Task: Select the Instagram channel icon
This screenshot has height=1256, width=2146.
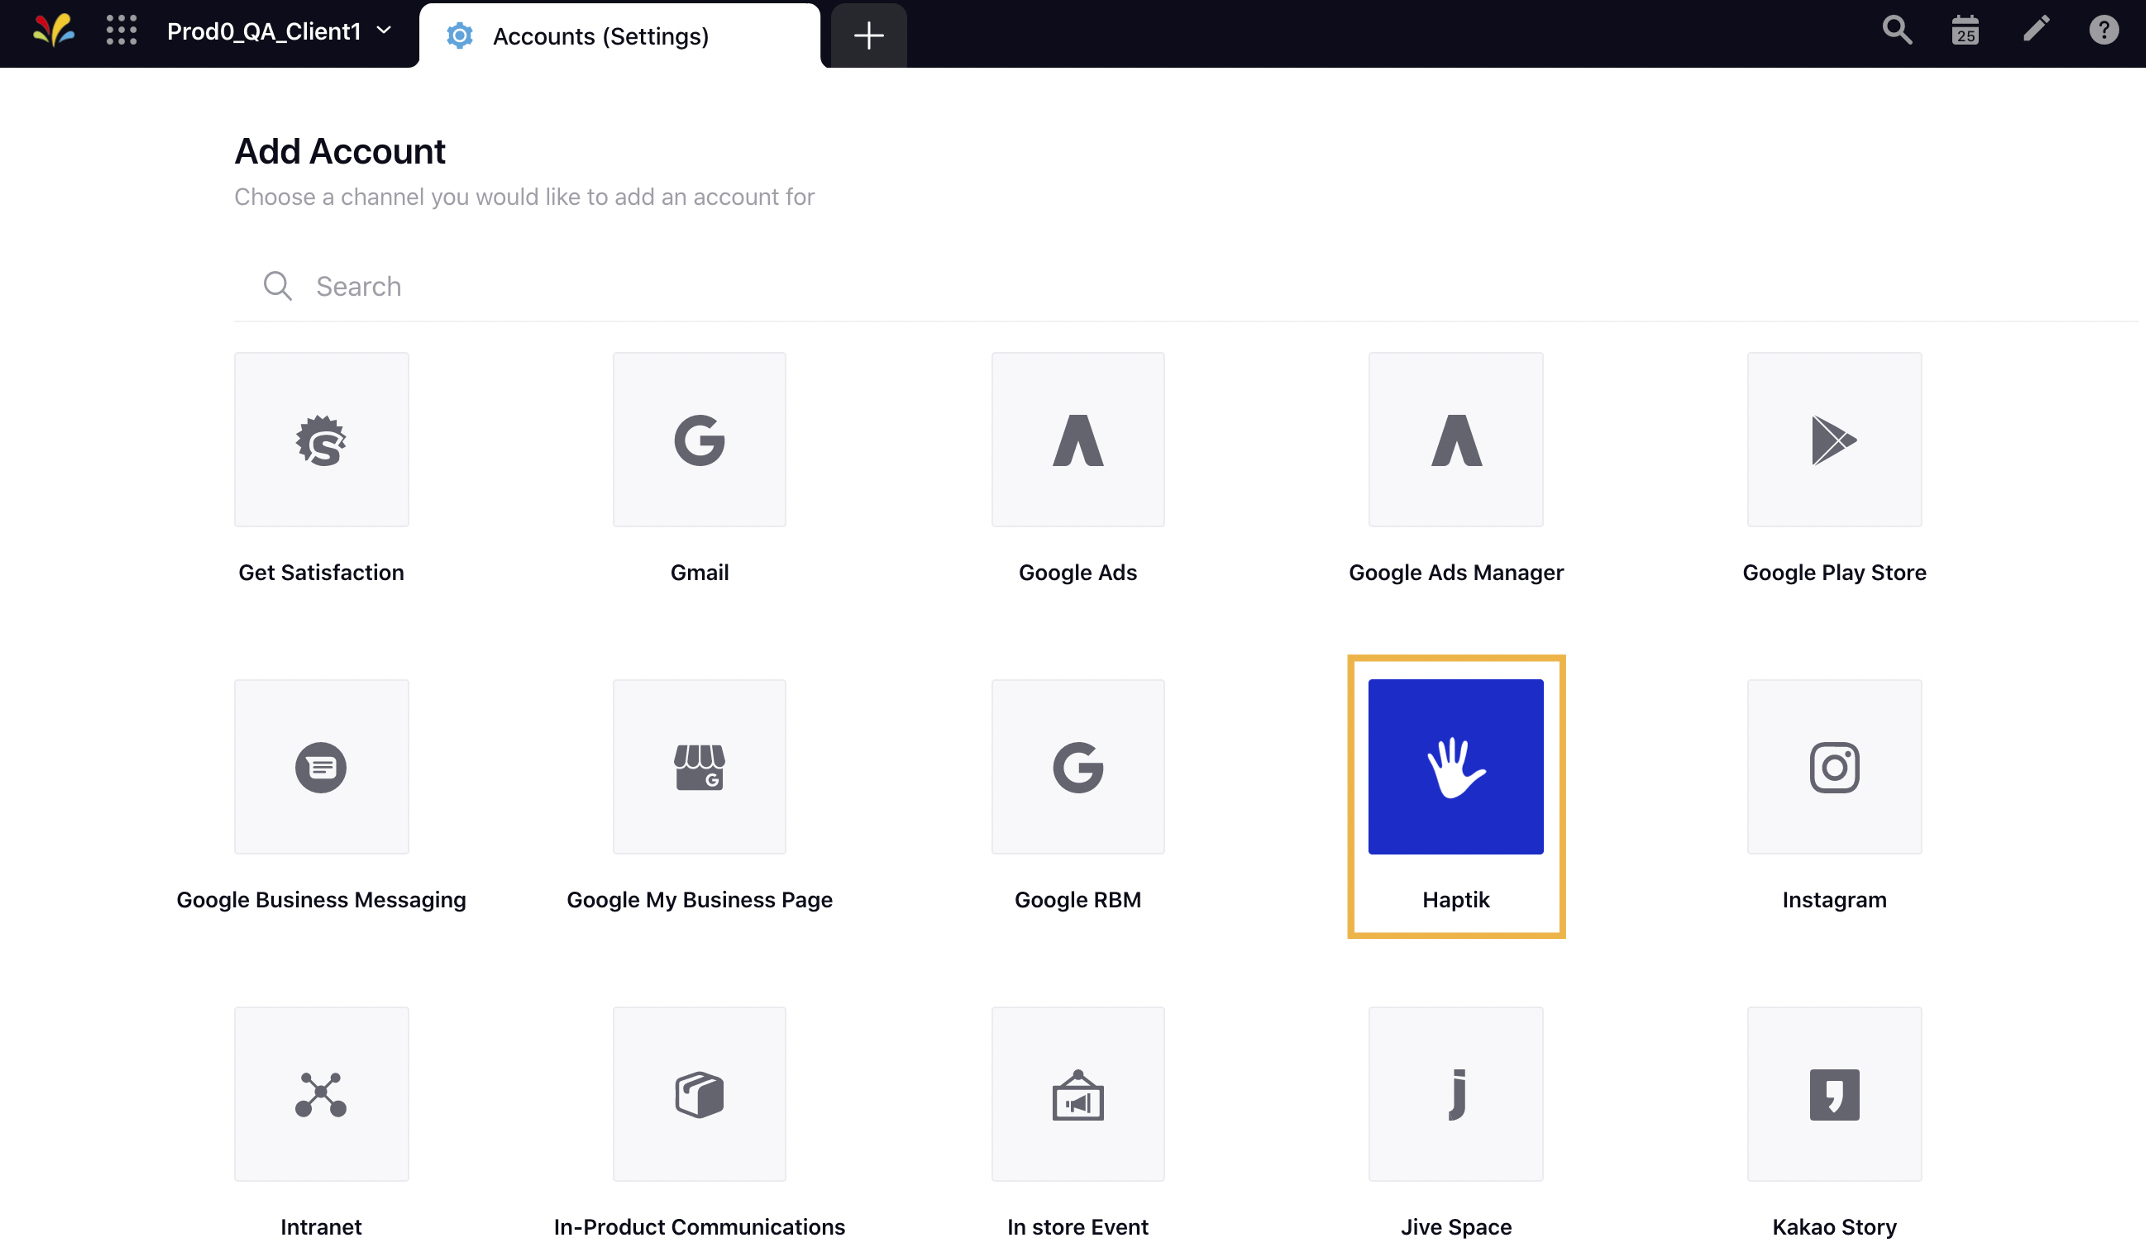Action: [x=1834, y=766]
